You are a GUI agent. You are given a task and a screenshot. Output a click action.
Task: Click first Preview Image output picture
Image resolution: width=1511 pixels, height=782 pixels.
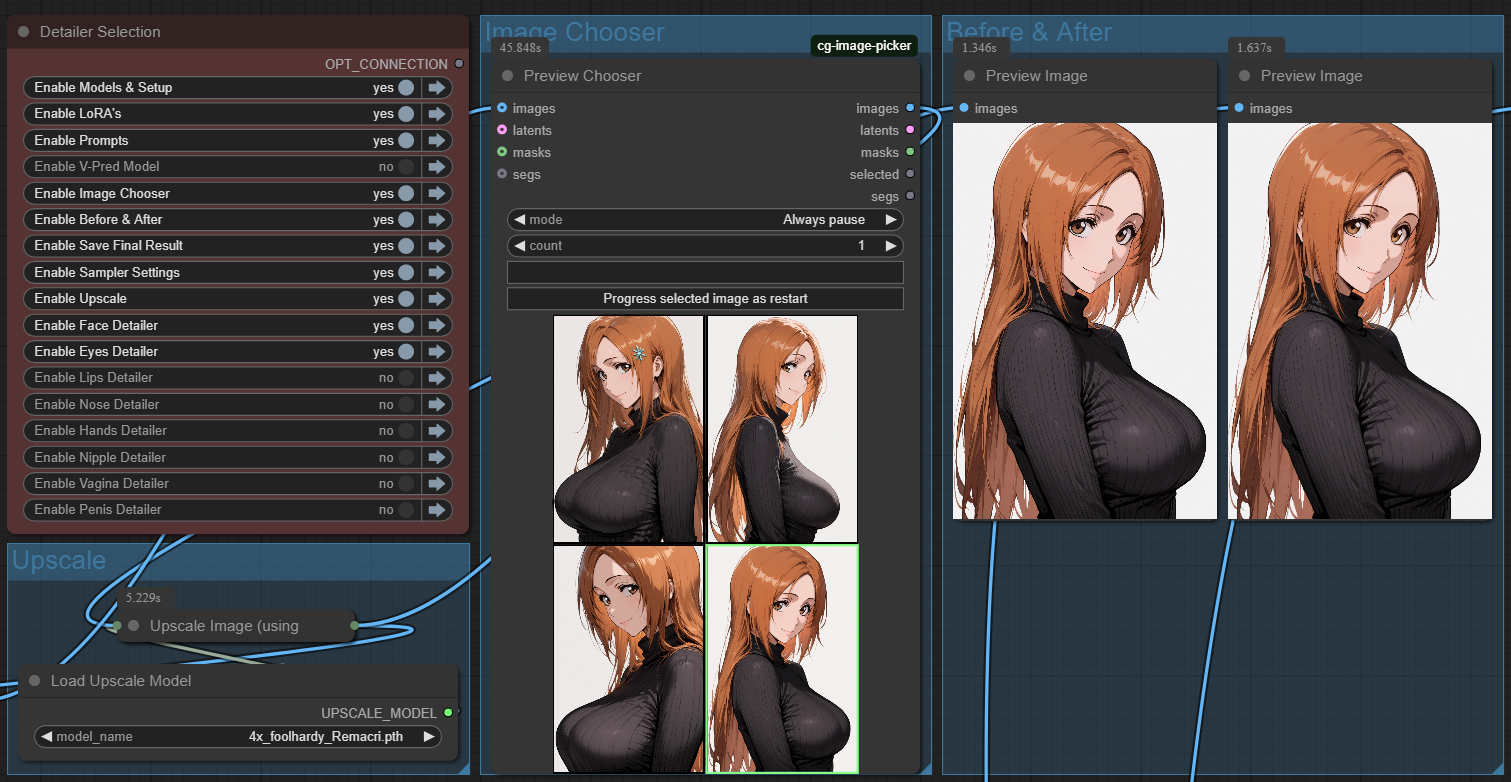click(x=1085, y=321)
